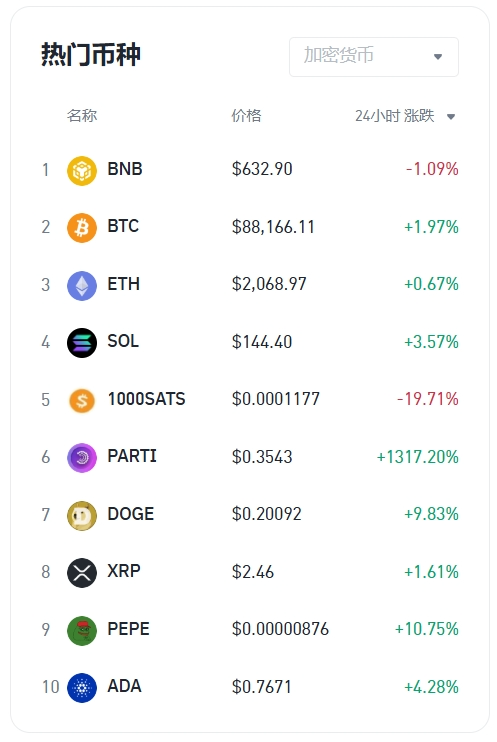Select the Ethereum ETH icon
Screen dimensions: 497x742
click(82, 285)
